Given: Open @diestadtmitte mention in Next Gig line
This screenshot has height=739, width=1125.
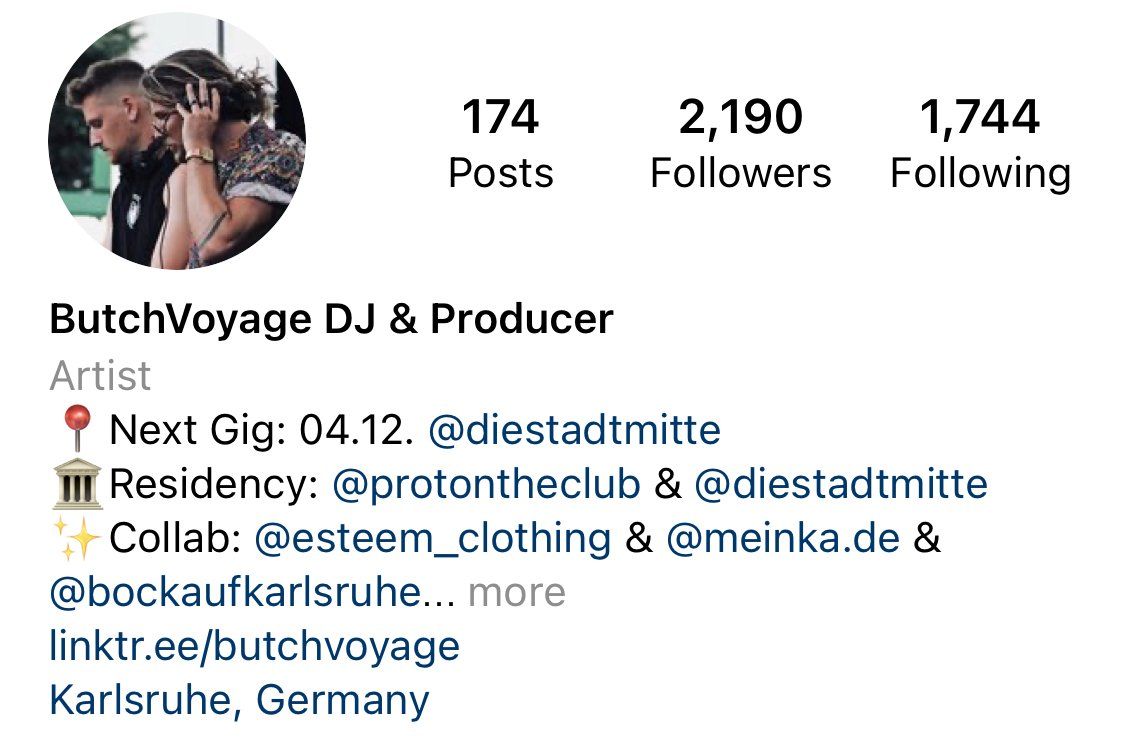Looking at the screenshot, I should [x=574, y=430].
